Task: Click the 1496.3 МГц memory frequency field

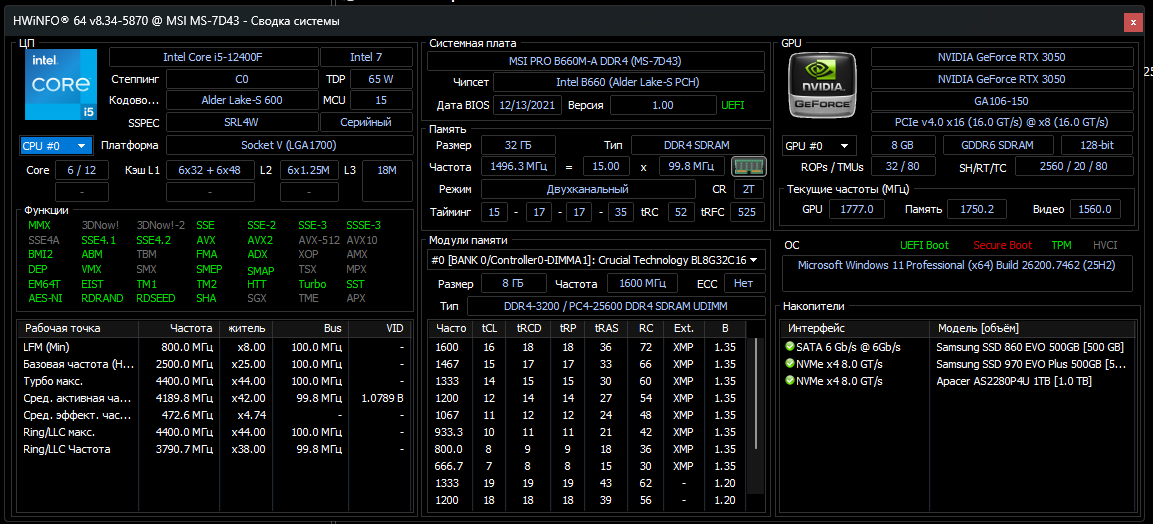Action: point(518,167)
